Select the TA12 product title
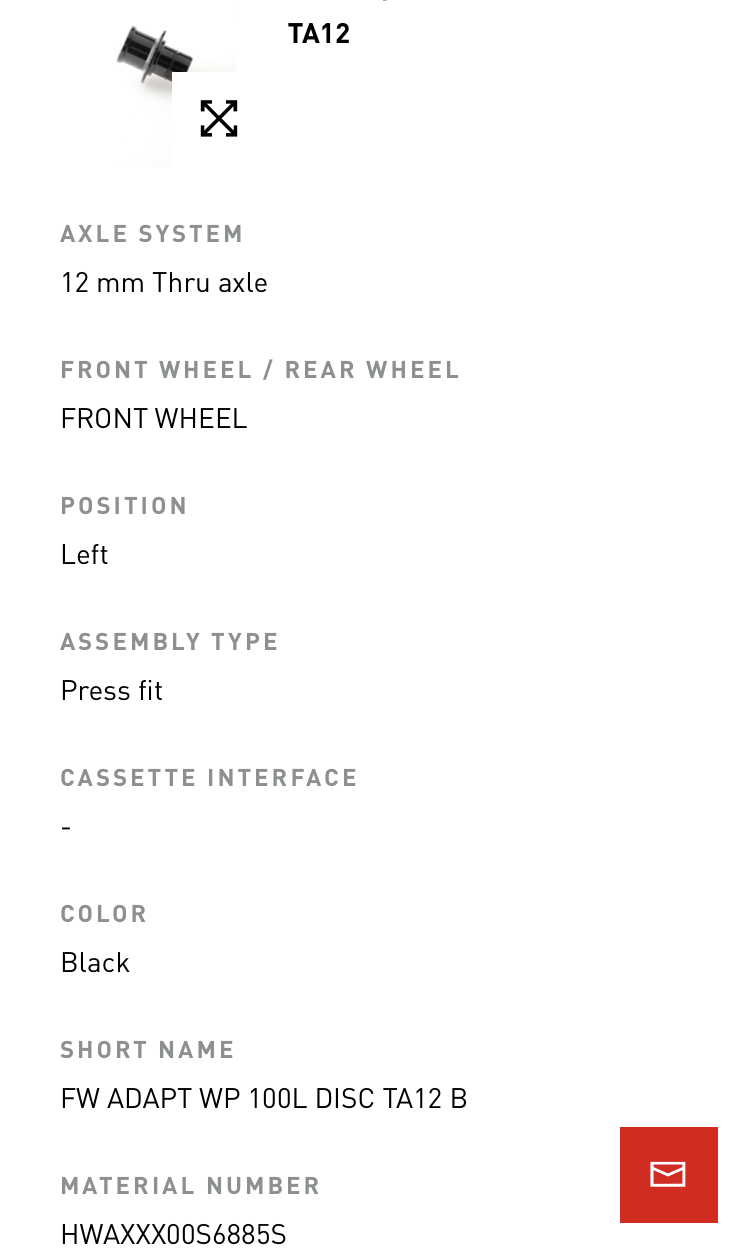 pyautogui.click(x=319, y=34)
